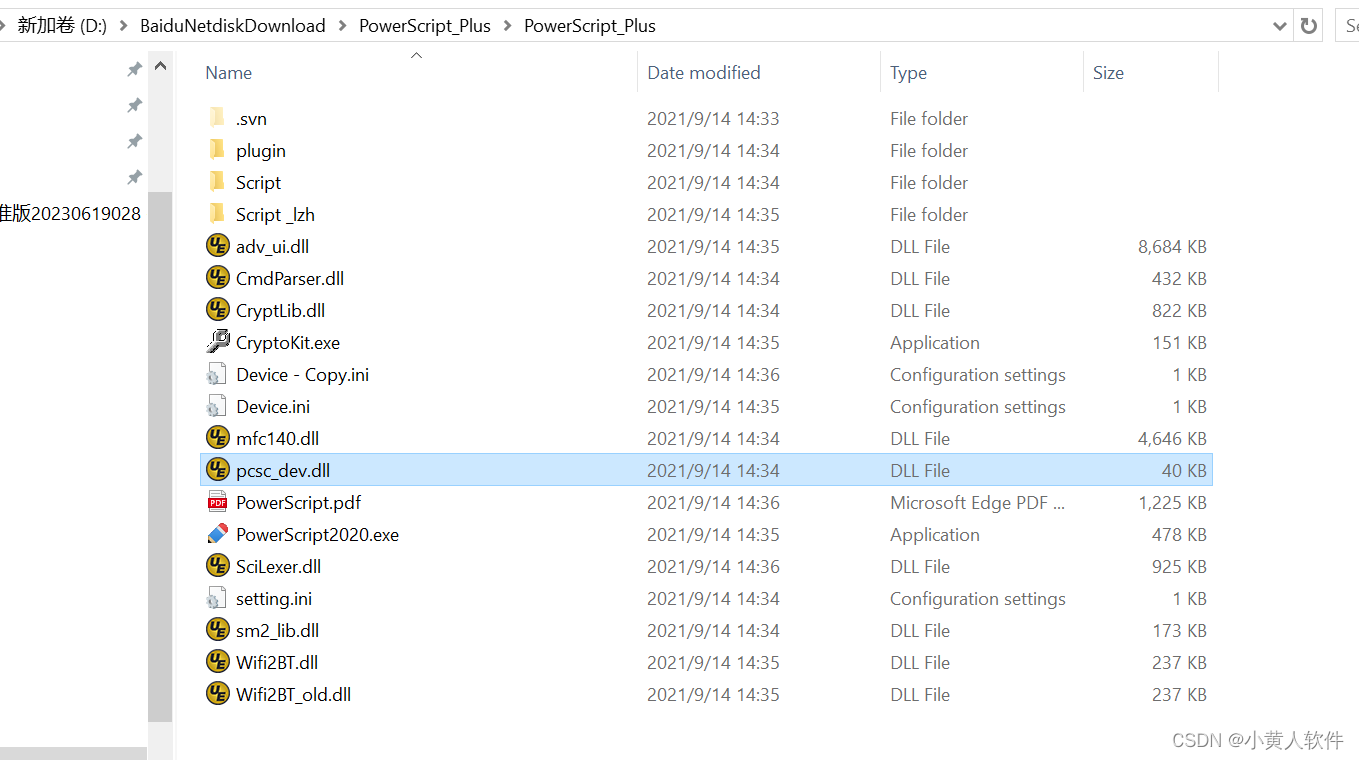Click the second pin icon in navigation pane

pyautogui.click(x=134, y=105)
